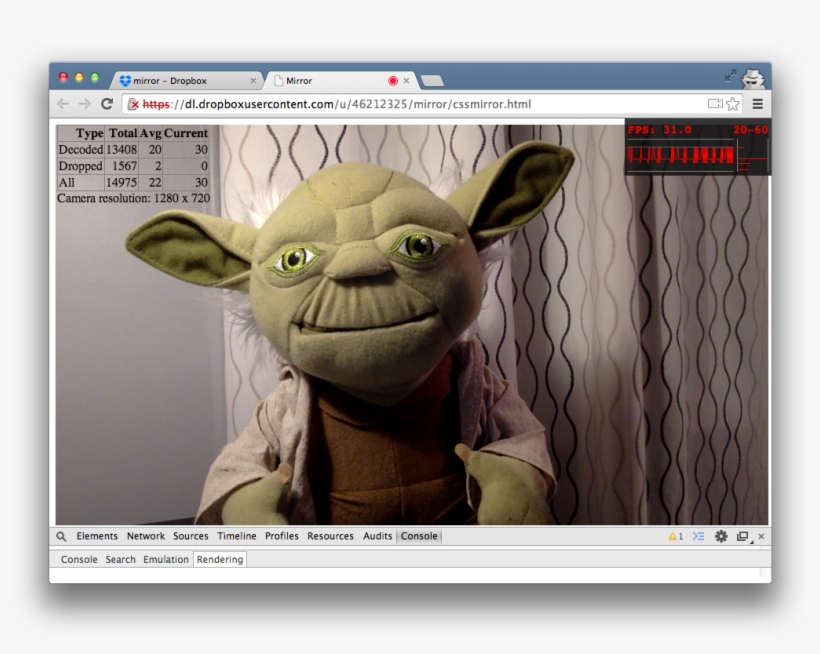Click the camera access icon in address bar

point(715,104)
